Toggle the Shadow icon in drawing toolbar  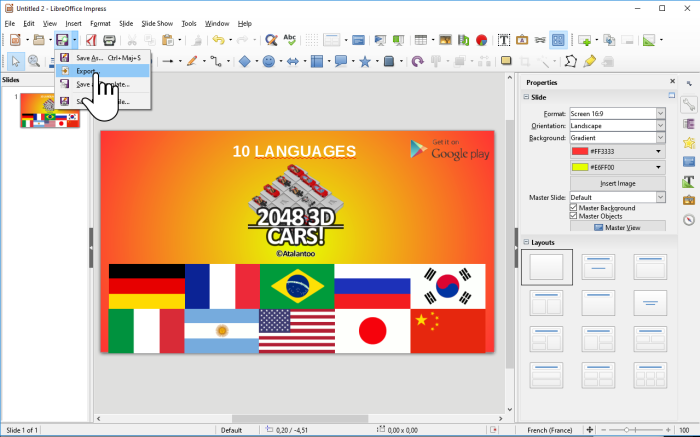click(506, 61)
